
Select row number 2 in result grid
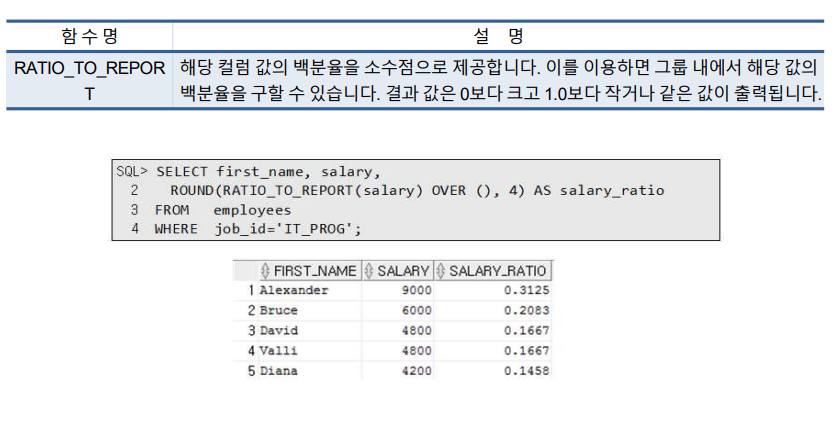click(251, 311)
